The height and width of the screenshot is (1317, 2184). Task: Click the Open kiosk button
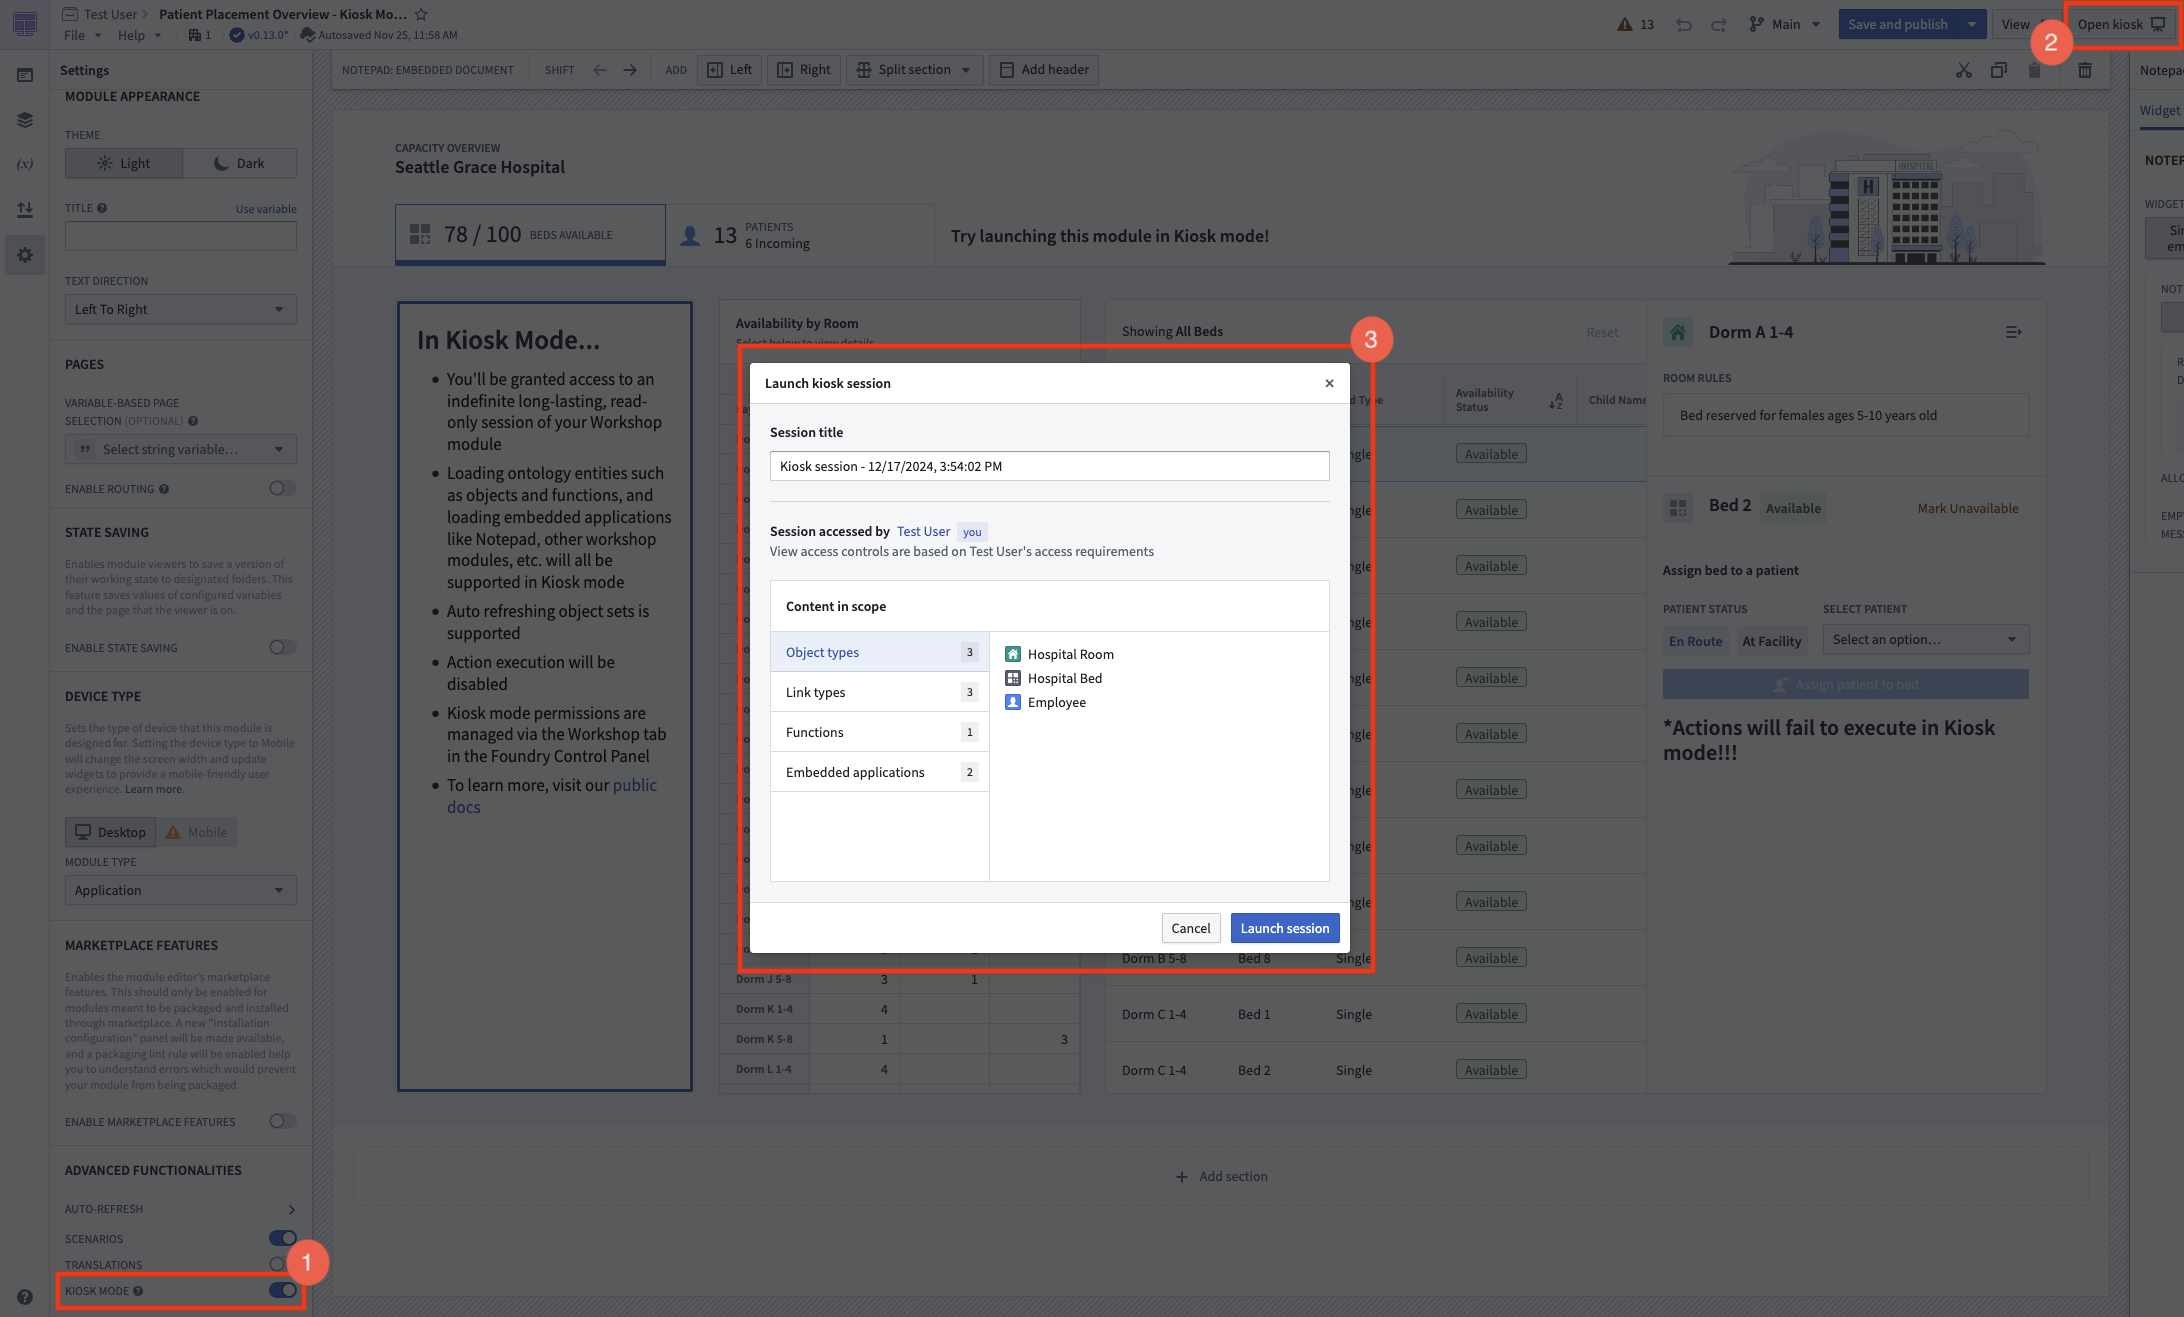[x=2121, y=25]
